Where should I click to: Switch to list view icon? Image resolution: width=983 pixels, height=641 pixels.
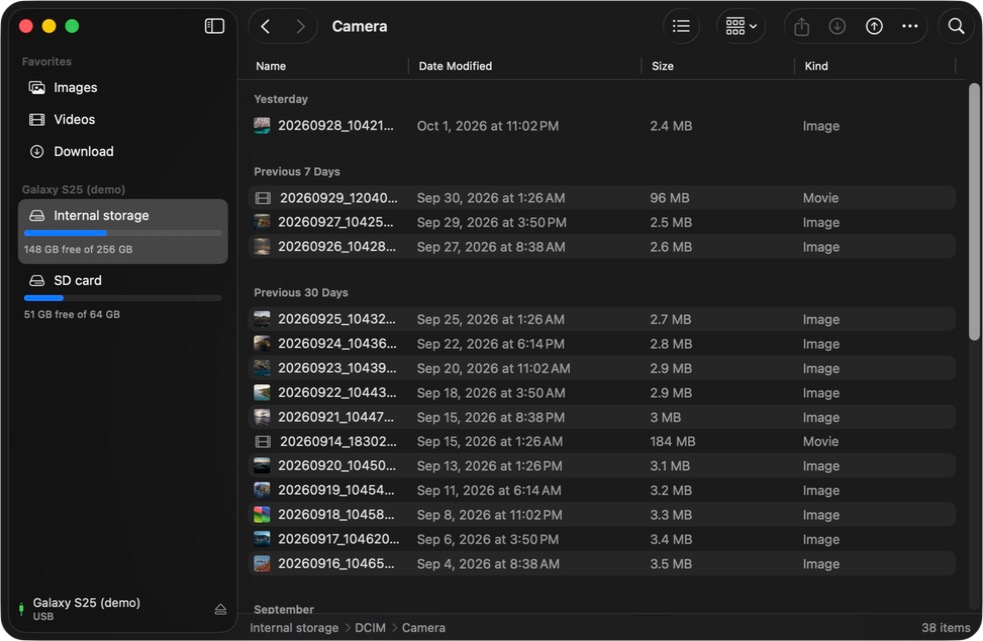pos(681,26)
